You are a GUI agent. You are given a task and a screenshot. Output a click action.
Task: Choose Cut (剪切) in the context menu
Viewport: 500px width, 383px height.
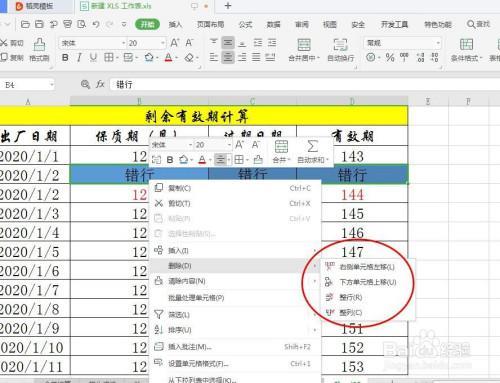[x=235, y=203]
